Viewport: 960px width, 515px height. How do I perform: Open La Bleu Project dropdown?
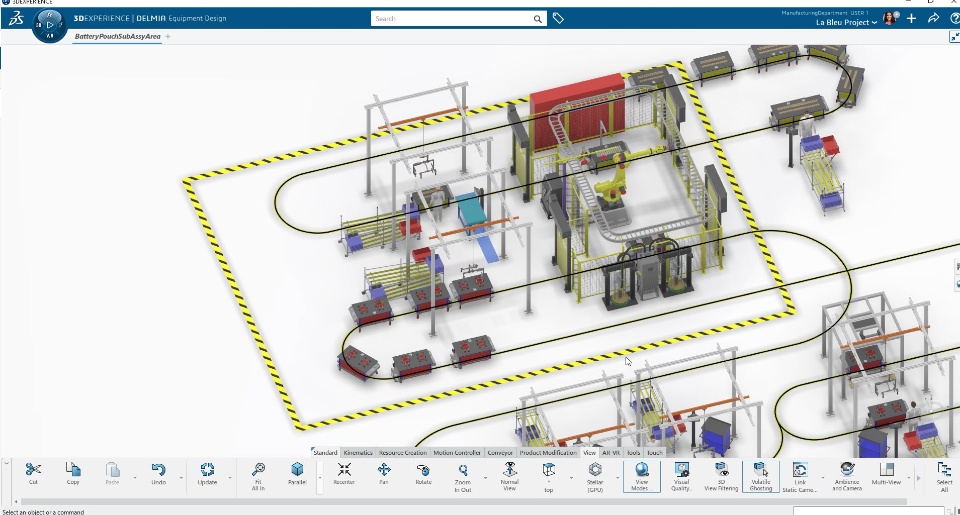pos(847,22)
